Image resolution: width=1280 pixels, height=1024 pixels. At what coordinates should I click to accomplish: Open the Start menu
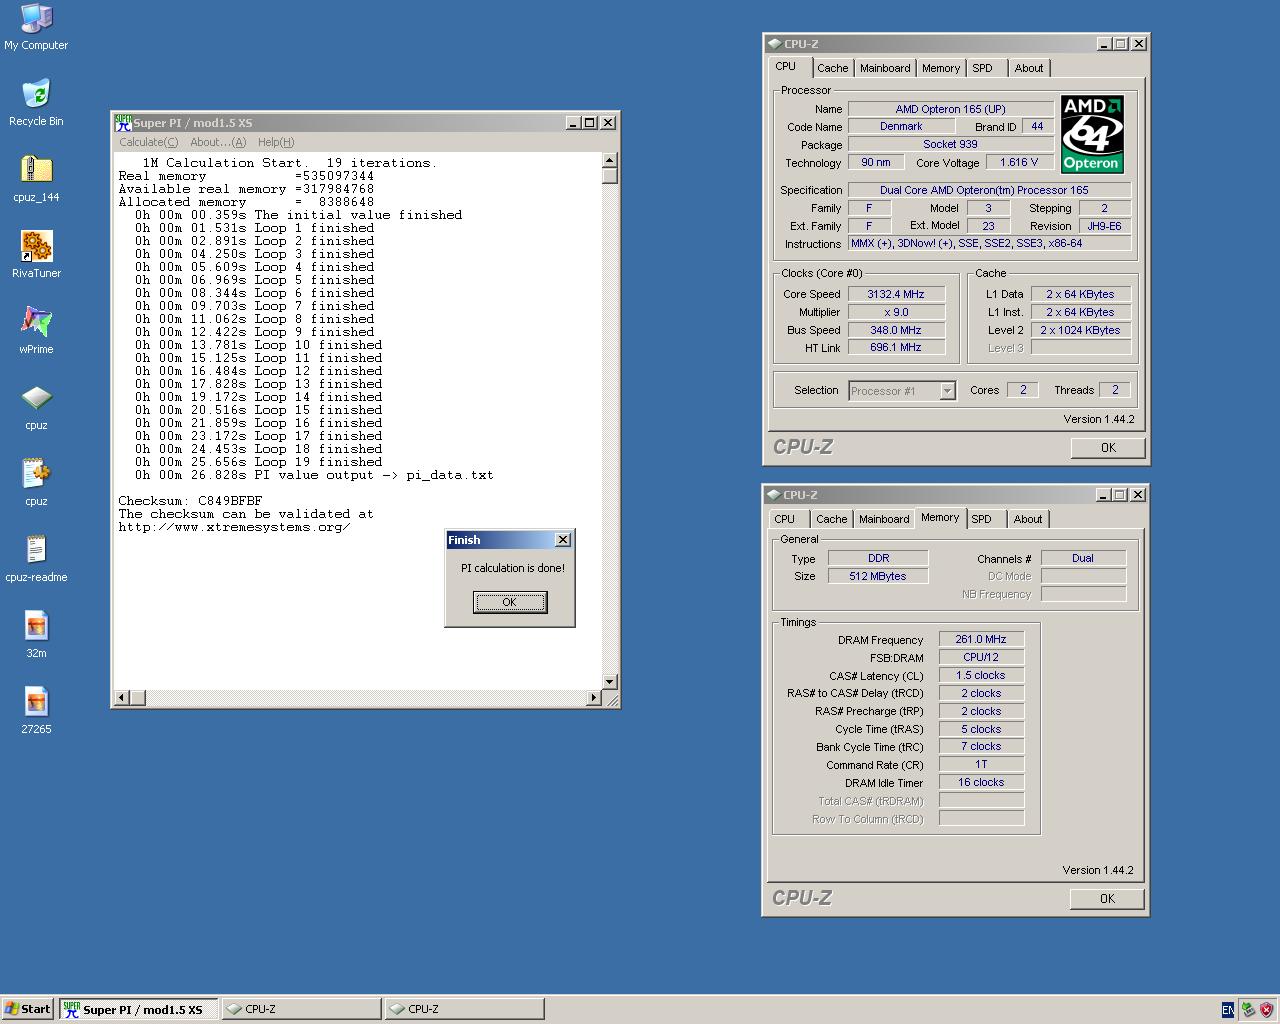28,1009
